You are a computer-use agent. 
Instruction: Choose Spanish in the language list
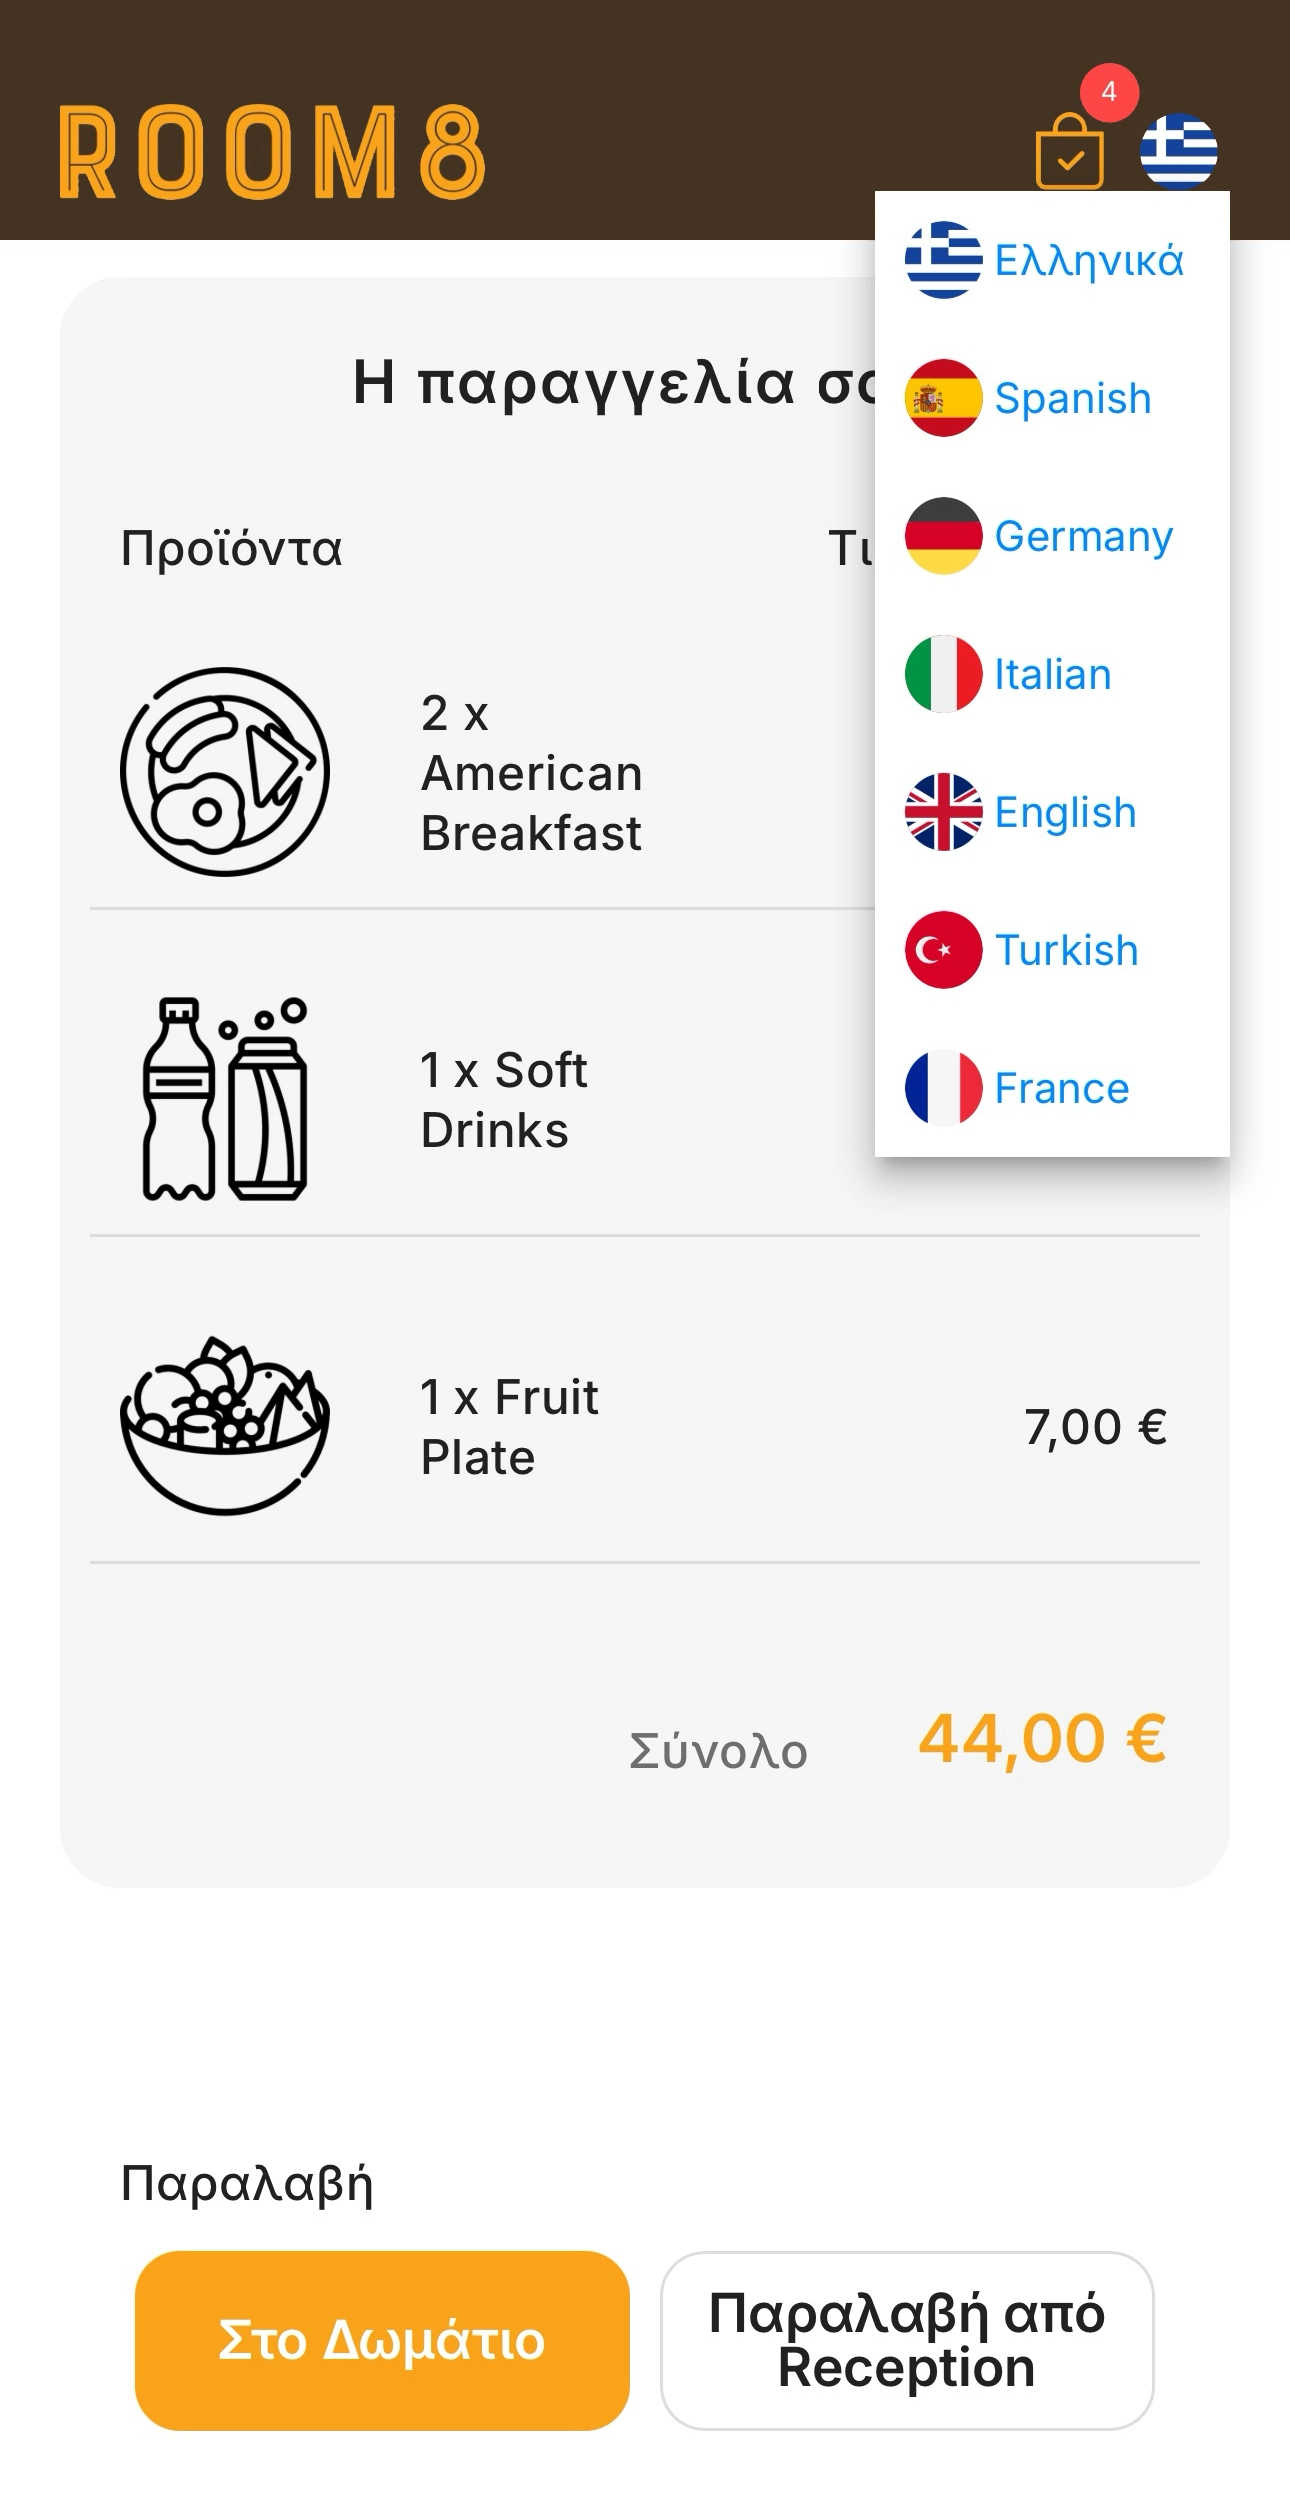coord(1072,399)
